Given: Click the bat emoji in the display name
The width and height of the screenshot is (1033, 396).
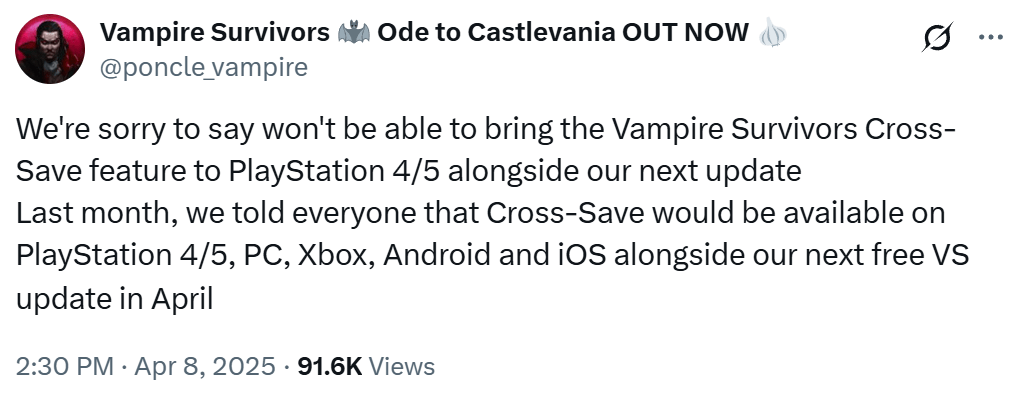Looking at the screenshot, I should click(354, 32).
